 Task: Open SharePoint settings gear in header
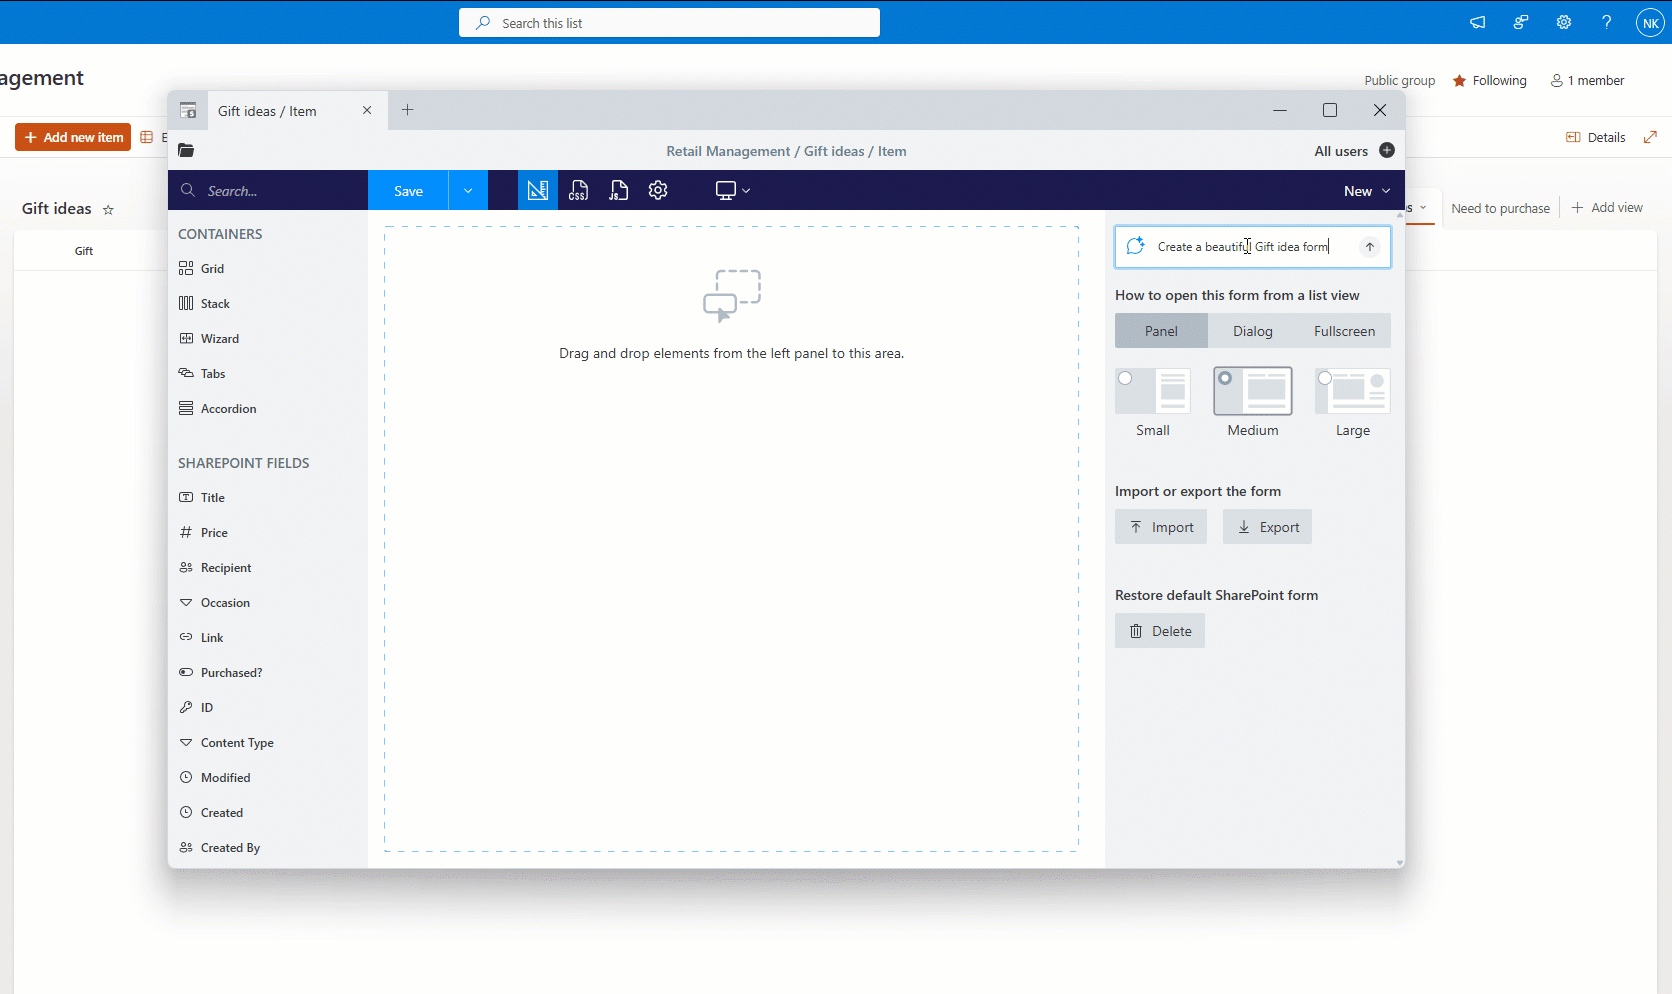(x=1564, y=22)
